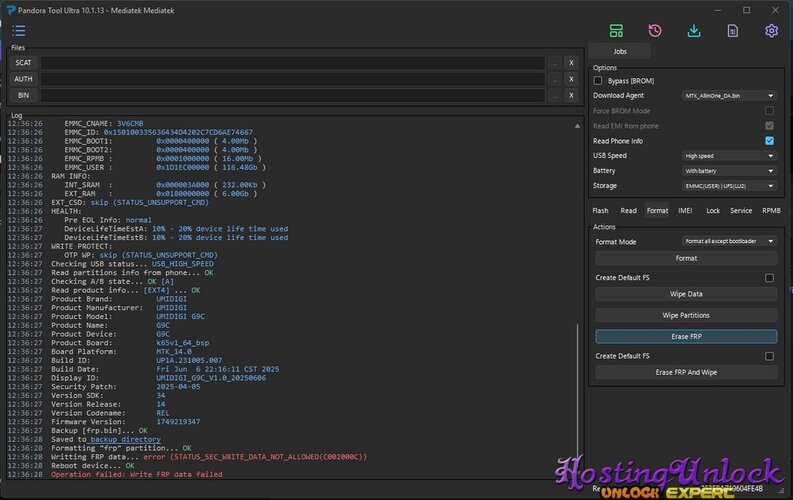Clear the AUTH file with X
Screen dimensions: 793x500
point(571,79)
